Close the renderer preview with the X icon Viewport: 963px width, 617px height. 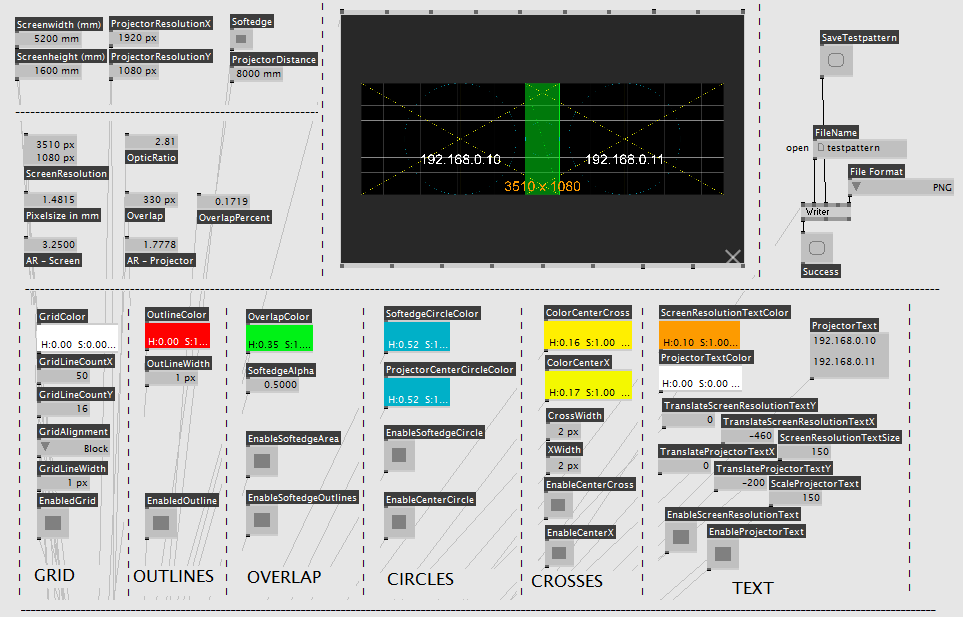pyautogui.click(x=733, y=257)
